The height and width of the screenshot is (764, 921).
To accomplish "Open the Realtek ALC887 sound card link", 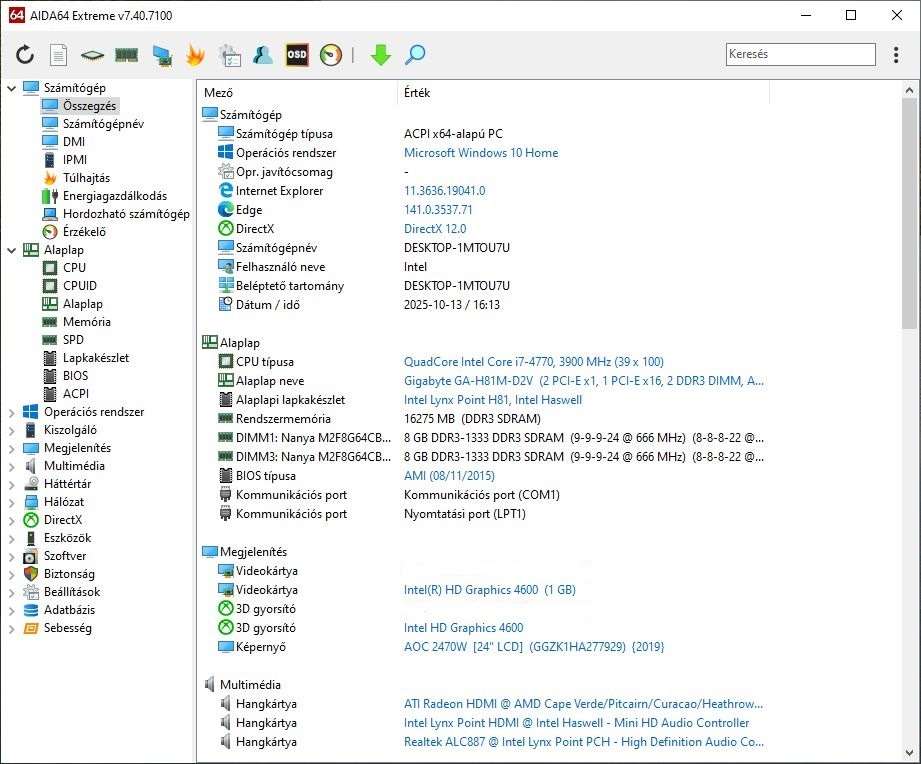I will [x=584, y=742].
